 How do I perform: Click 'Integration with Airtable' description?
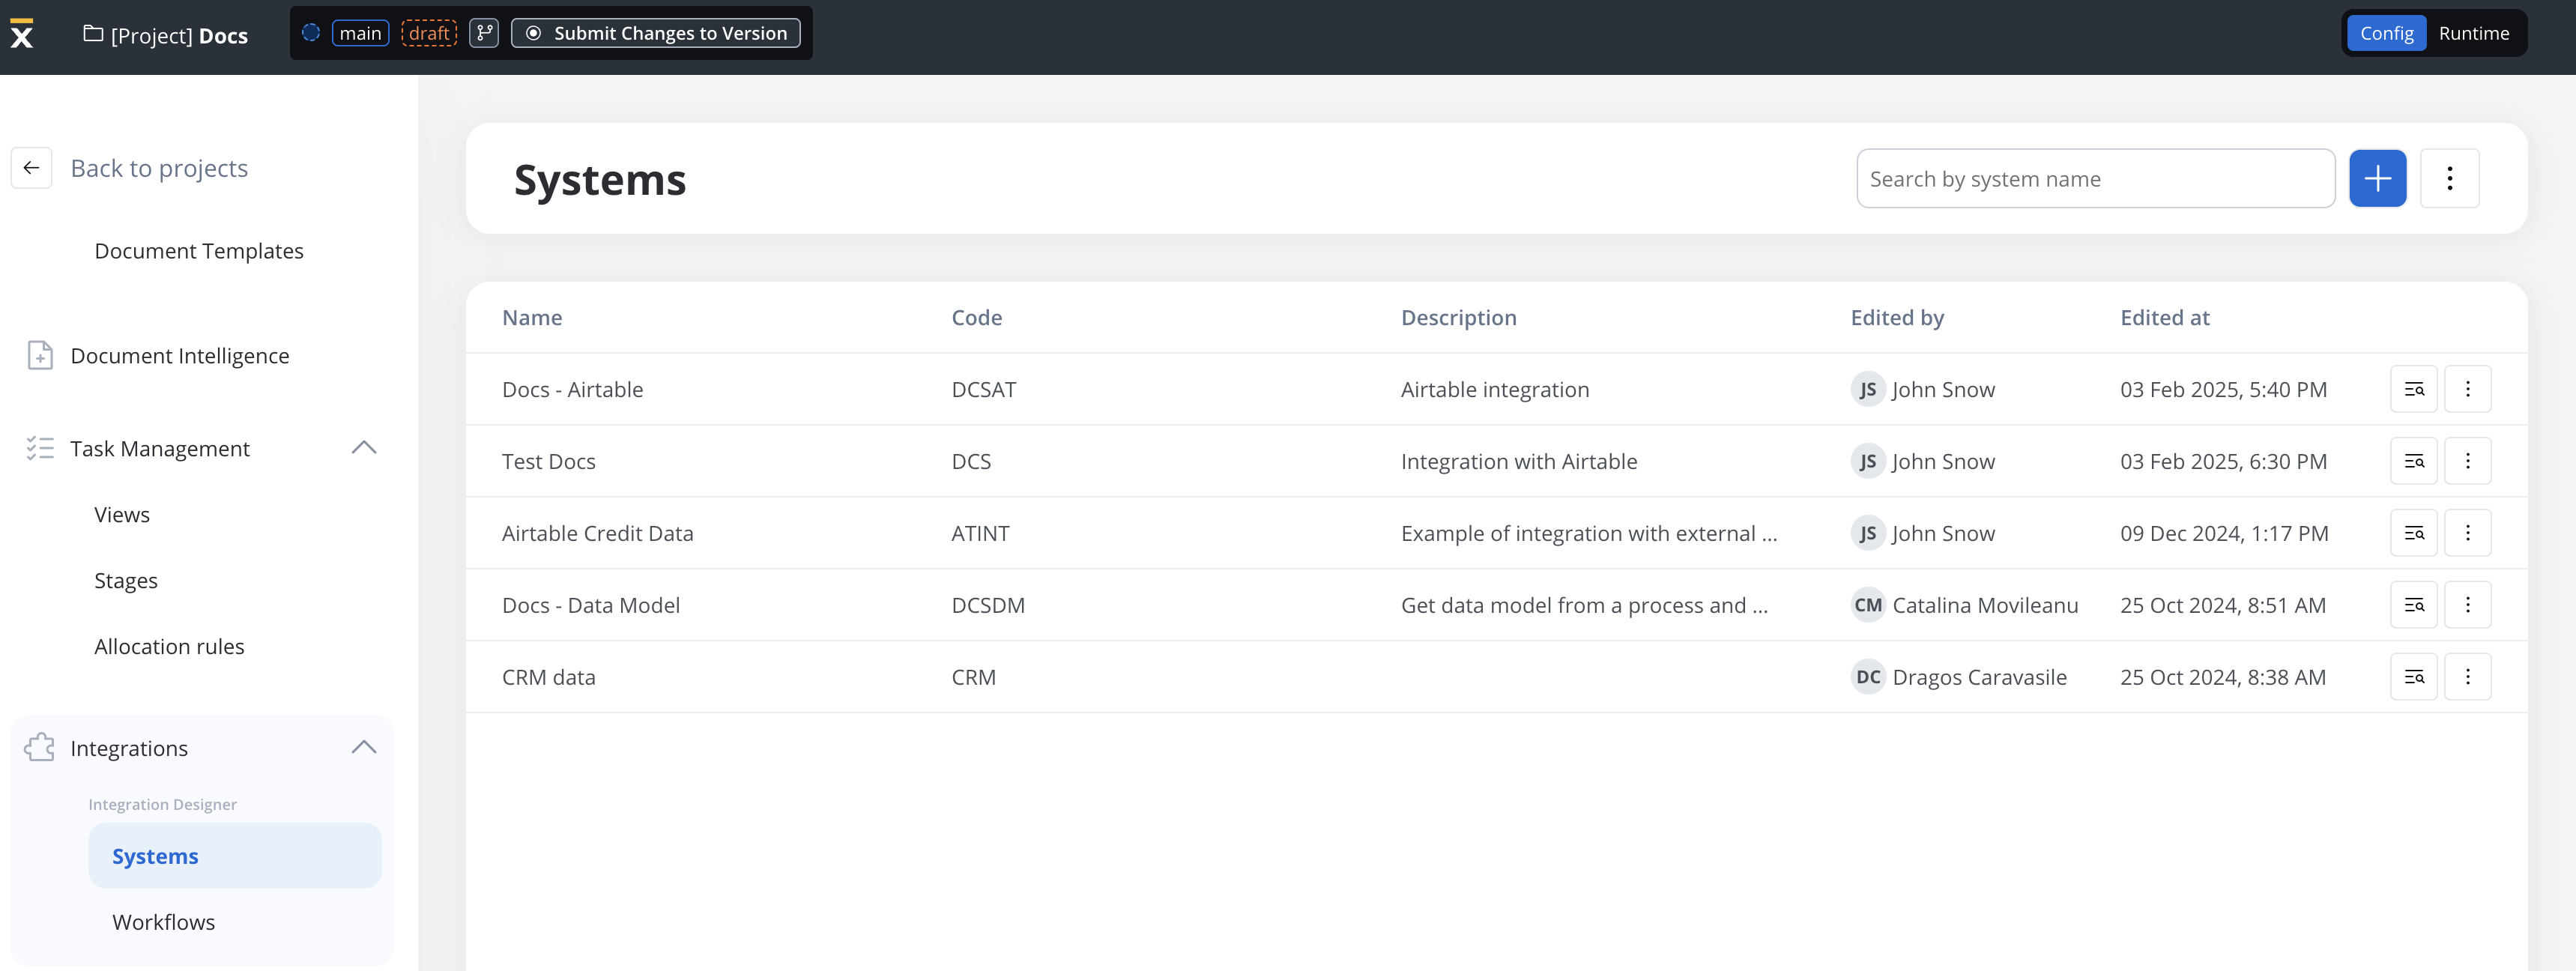pyautogui.click(x=1518, y=462)
